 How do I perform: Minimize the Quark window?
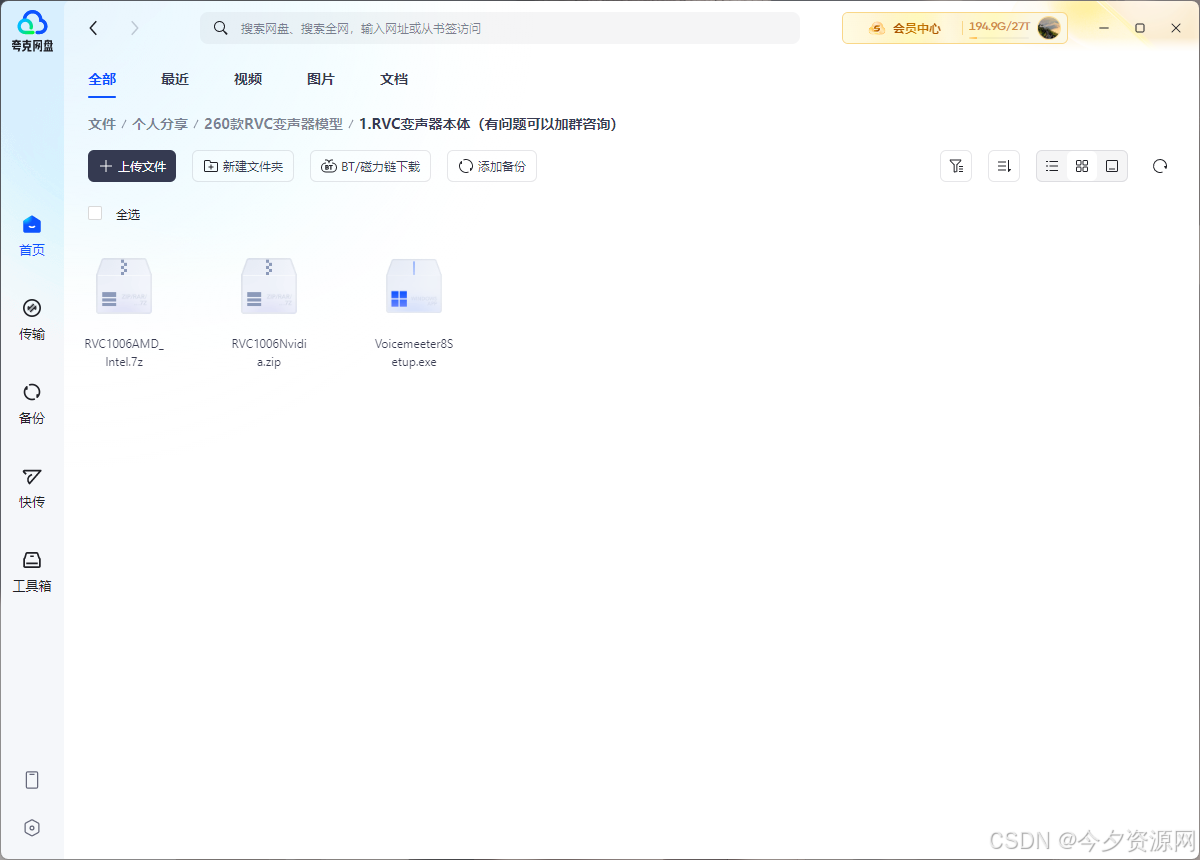click(1103, 28)
